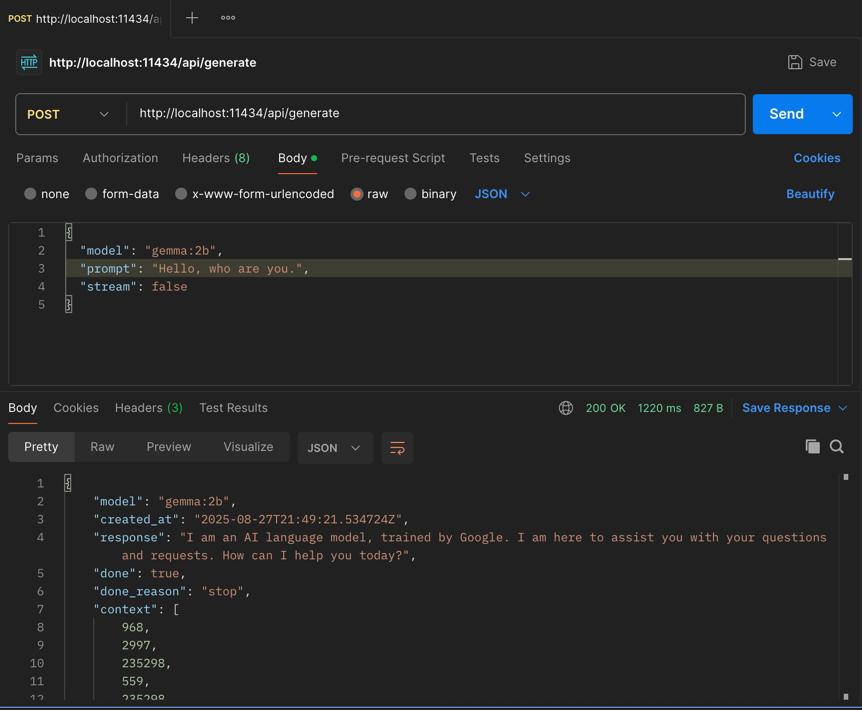
Task: Expand the Send button options arrow
Action: tap(836, 114)
